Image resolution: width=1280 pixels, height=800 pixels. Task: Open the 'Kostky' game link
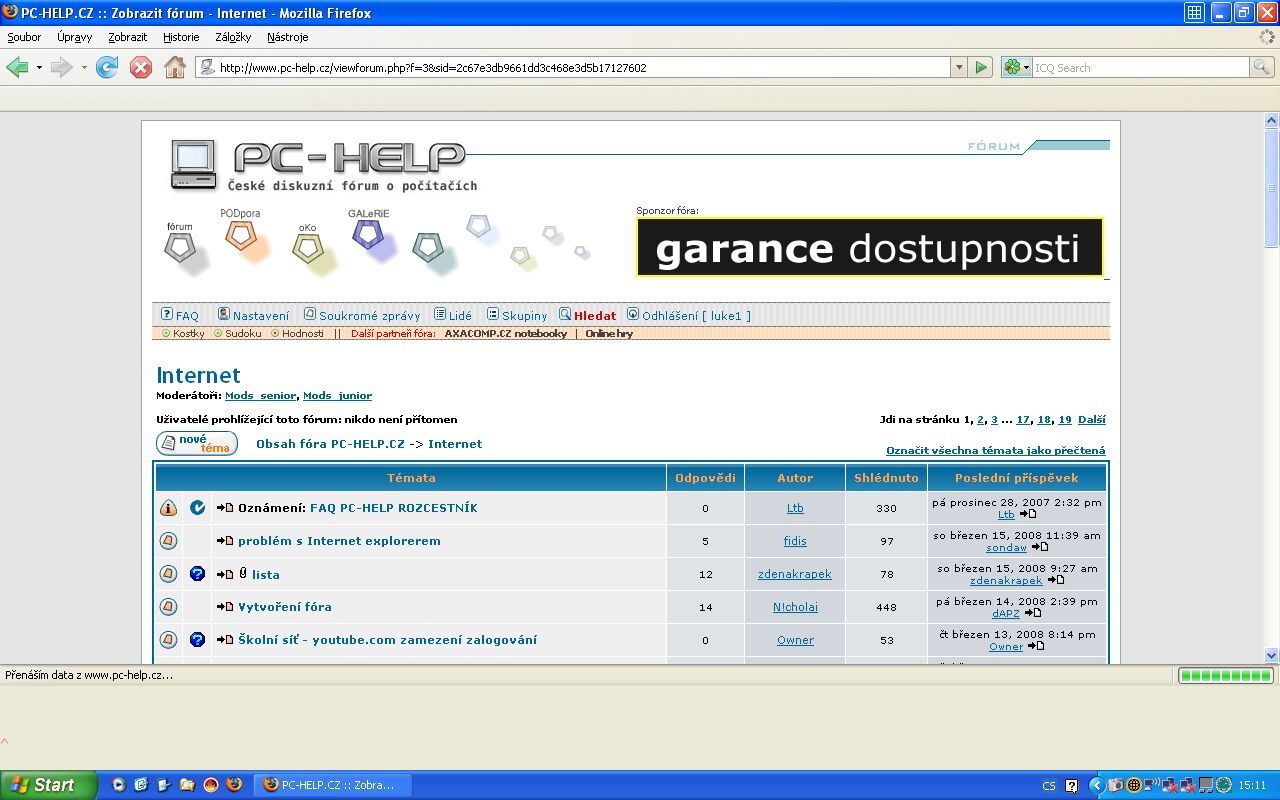click(189, 334)
